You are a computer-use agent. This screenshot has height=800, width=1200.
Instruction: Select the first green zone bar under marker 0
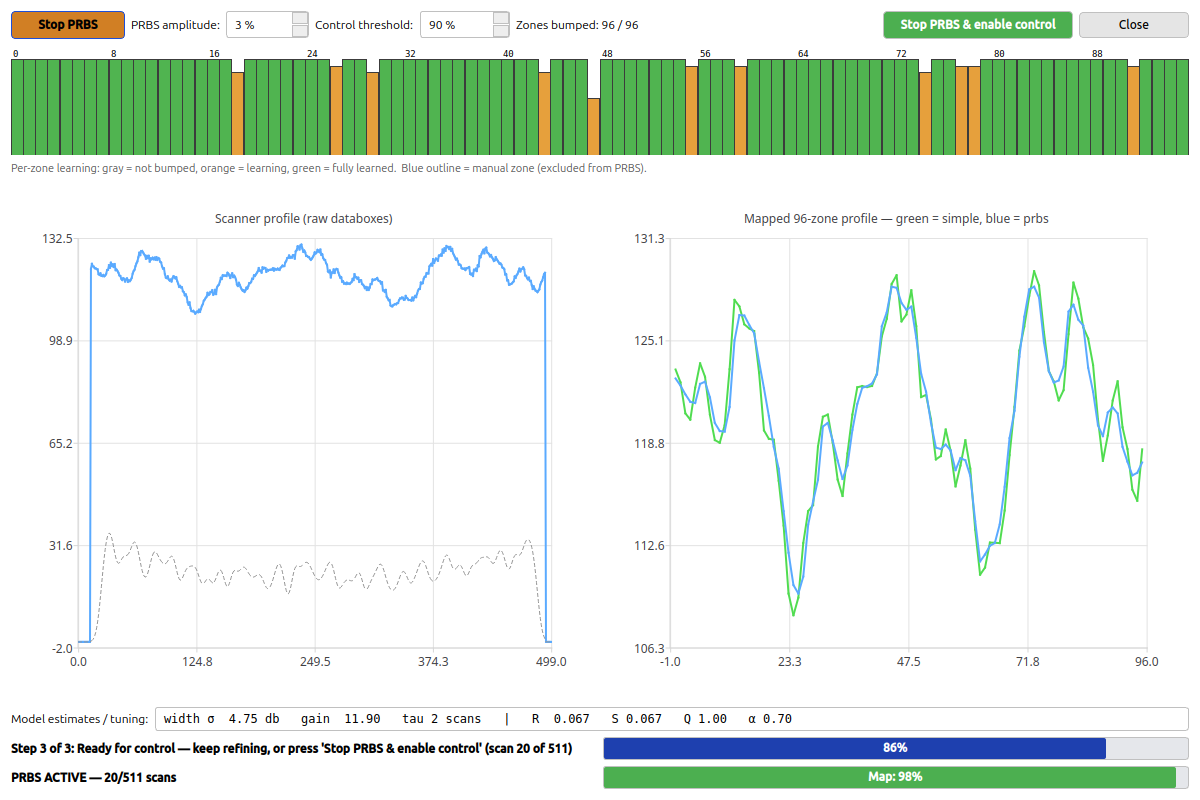[x=16, y=107]
